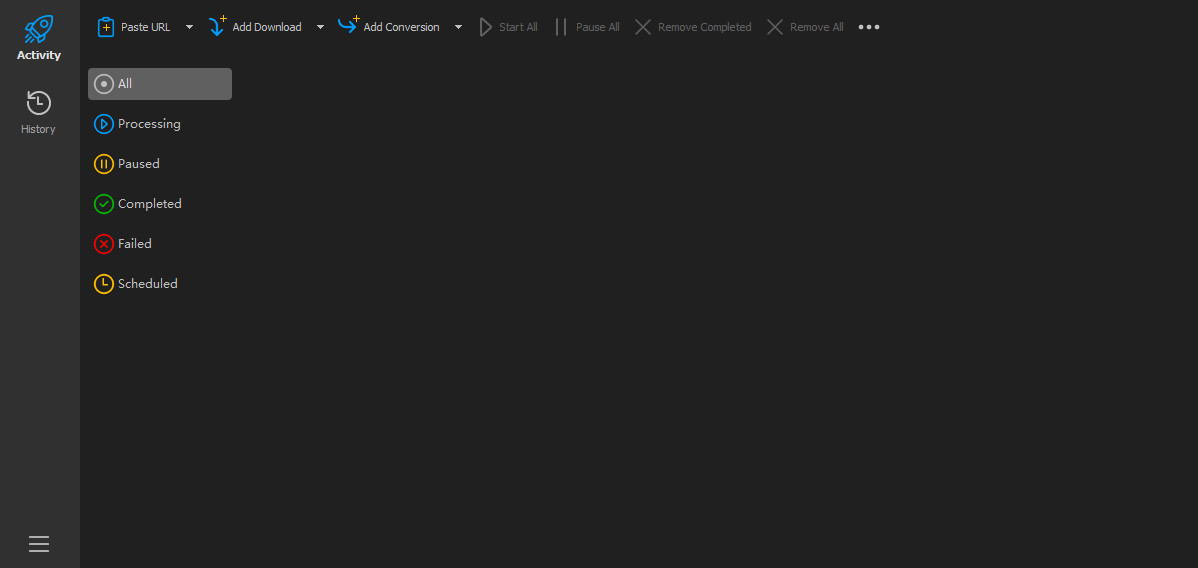Expand the Add Download dropdown arrow
The width and height of the screenshot is (1198, 568).
coord(321,27)
